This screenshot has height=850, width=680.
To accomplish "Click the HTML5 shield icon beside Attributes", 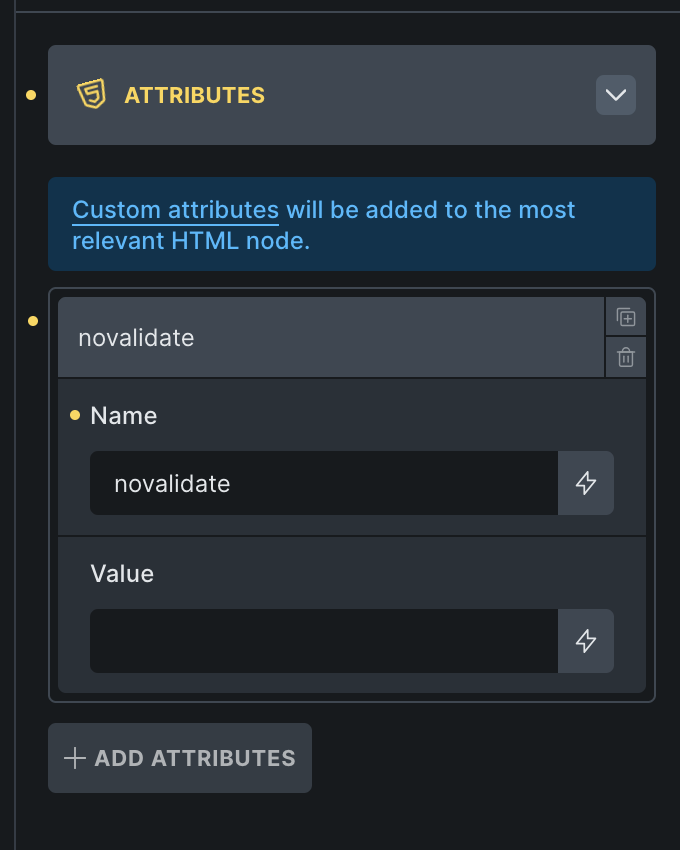I will (91, 95).
